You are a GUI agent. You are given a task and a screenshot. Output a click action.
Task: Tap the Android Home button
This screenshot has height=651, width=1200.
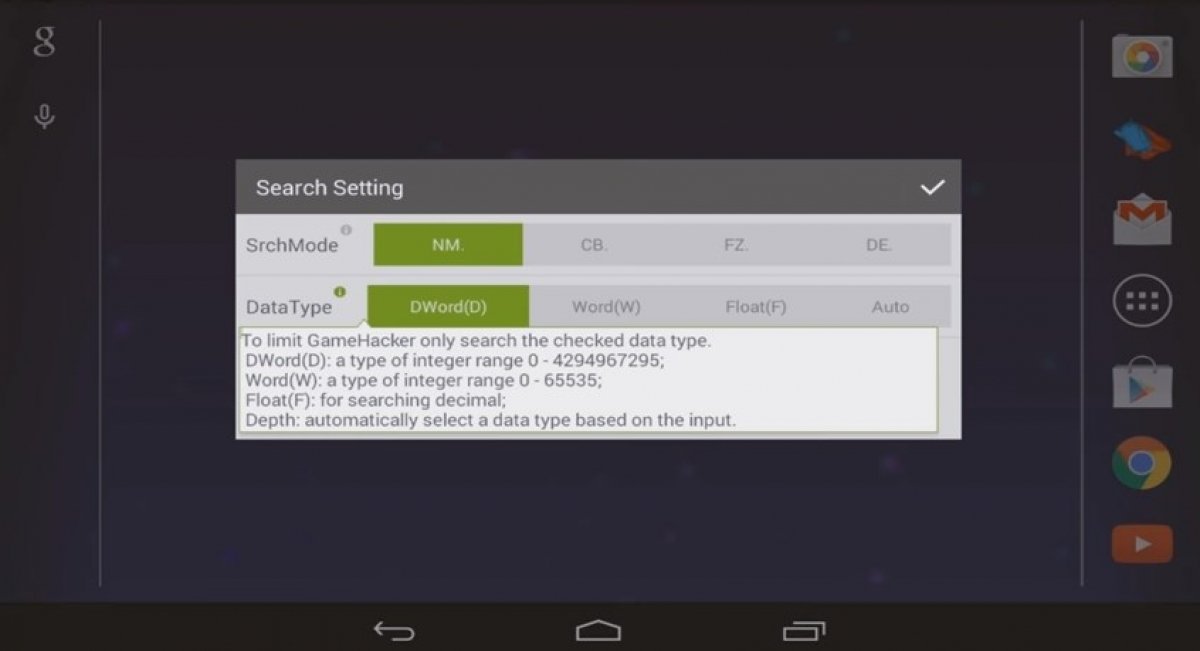[598, 630]
